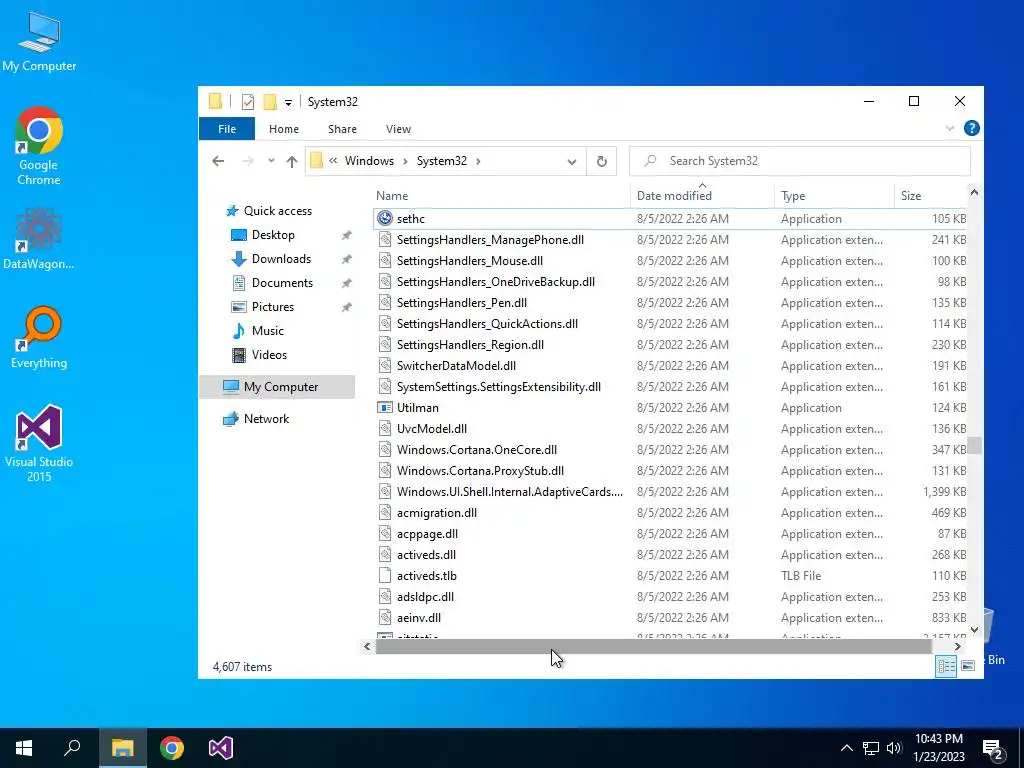The height and width of the screenshot is (768, 1024).
Task: Sort by the Size column header
Action: coord(930,196)
